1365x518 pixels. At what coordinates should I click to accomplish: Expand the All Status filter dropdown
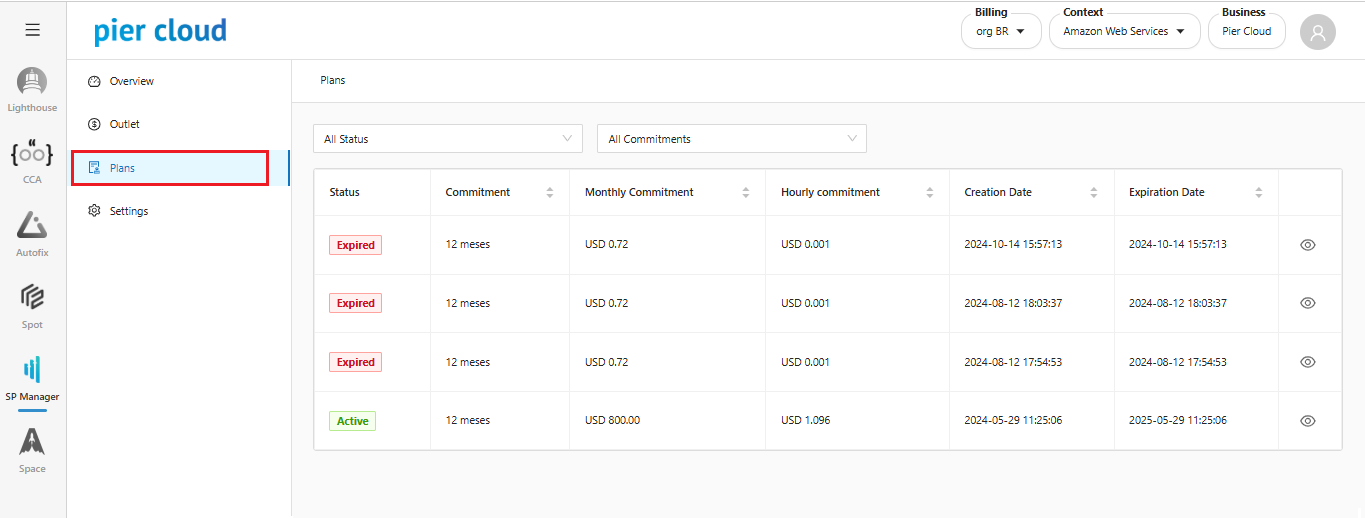(447, 139)
